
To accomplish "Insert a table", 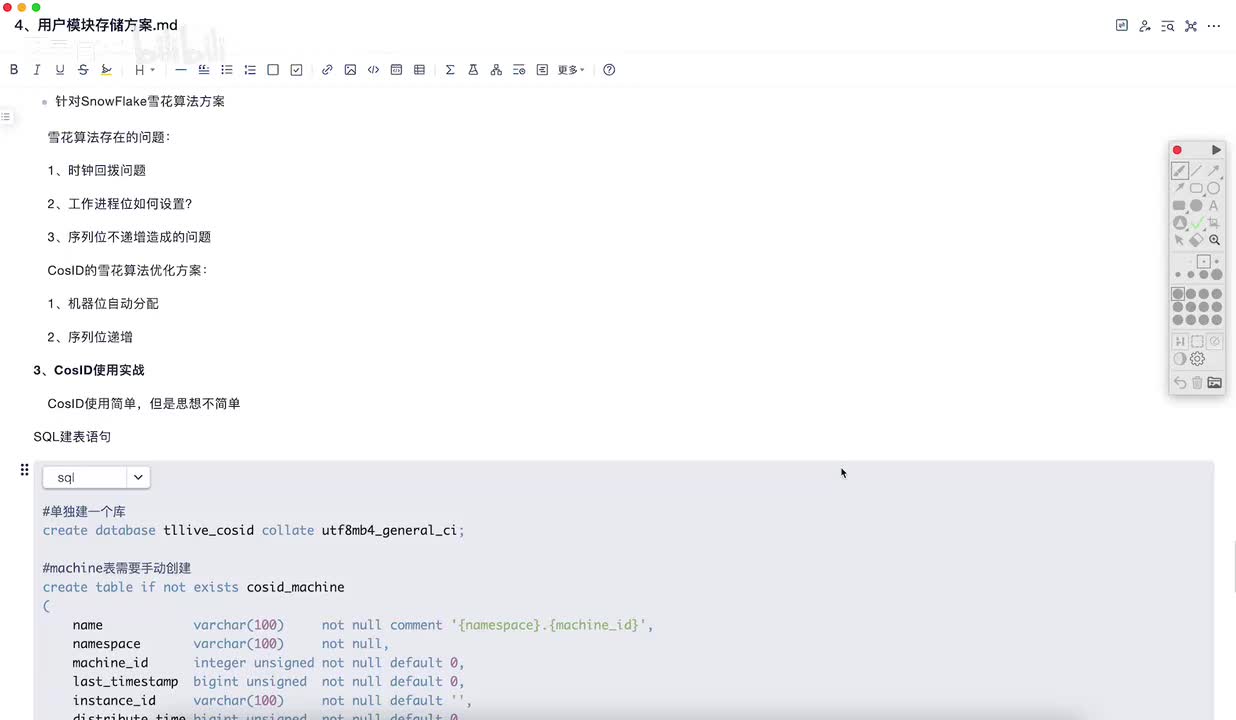I will [419, 70].
